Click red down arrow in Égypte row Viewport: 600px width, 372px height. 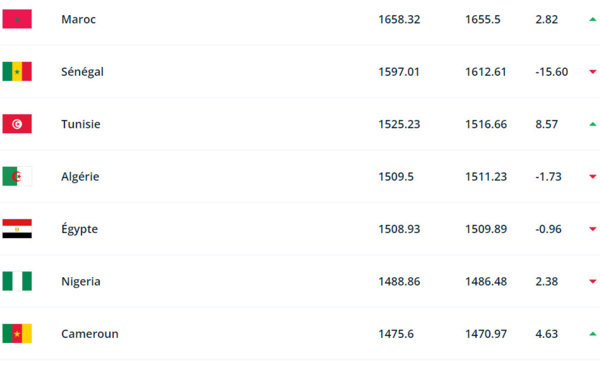pyautogui.click(x=592, y=229)
